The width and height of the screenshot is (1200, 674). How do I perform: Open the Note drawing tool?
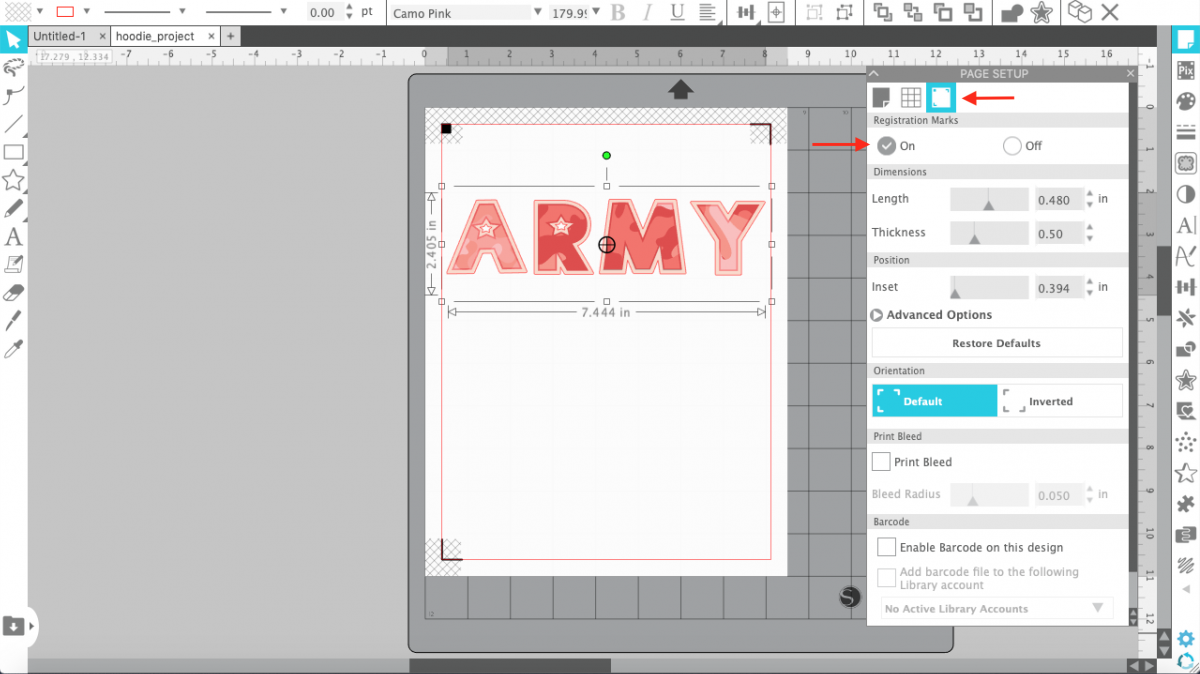[x=13, y=264]
